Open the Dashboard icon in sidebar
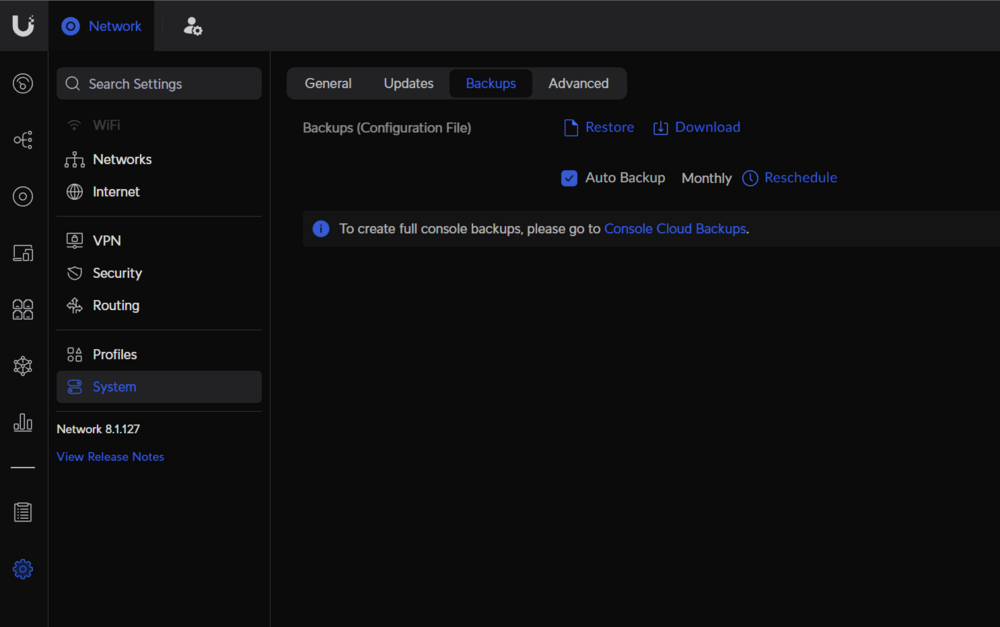Image resolution: width=1000 pixels, height=627 pixels. point(23,84)
